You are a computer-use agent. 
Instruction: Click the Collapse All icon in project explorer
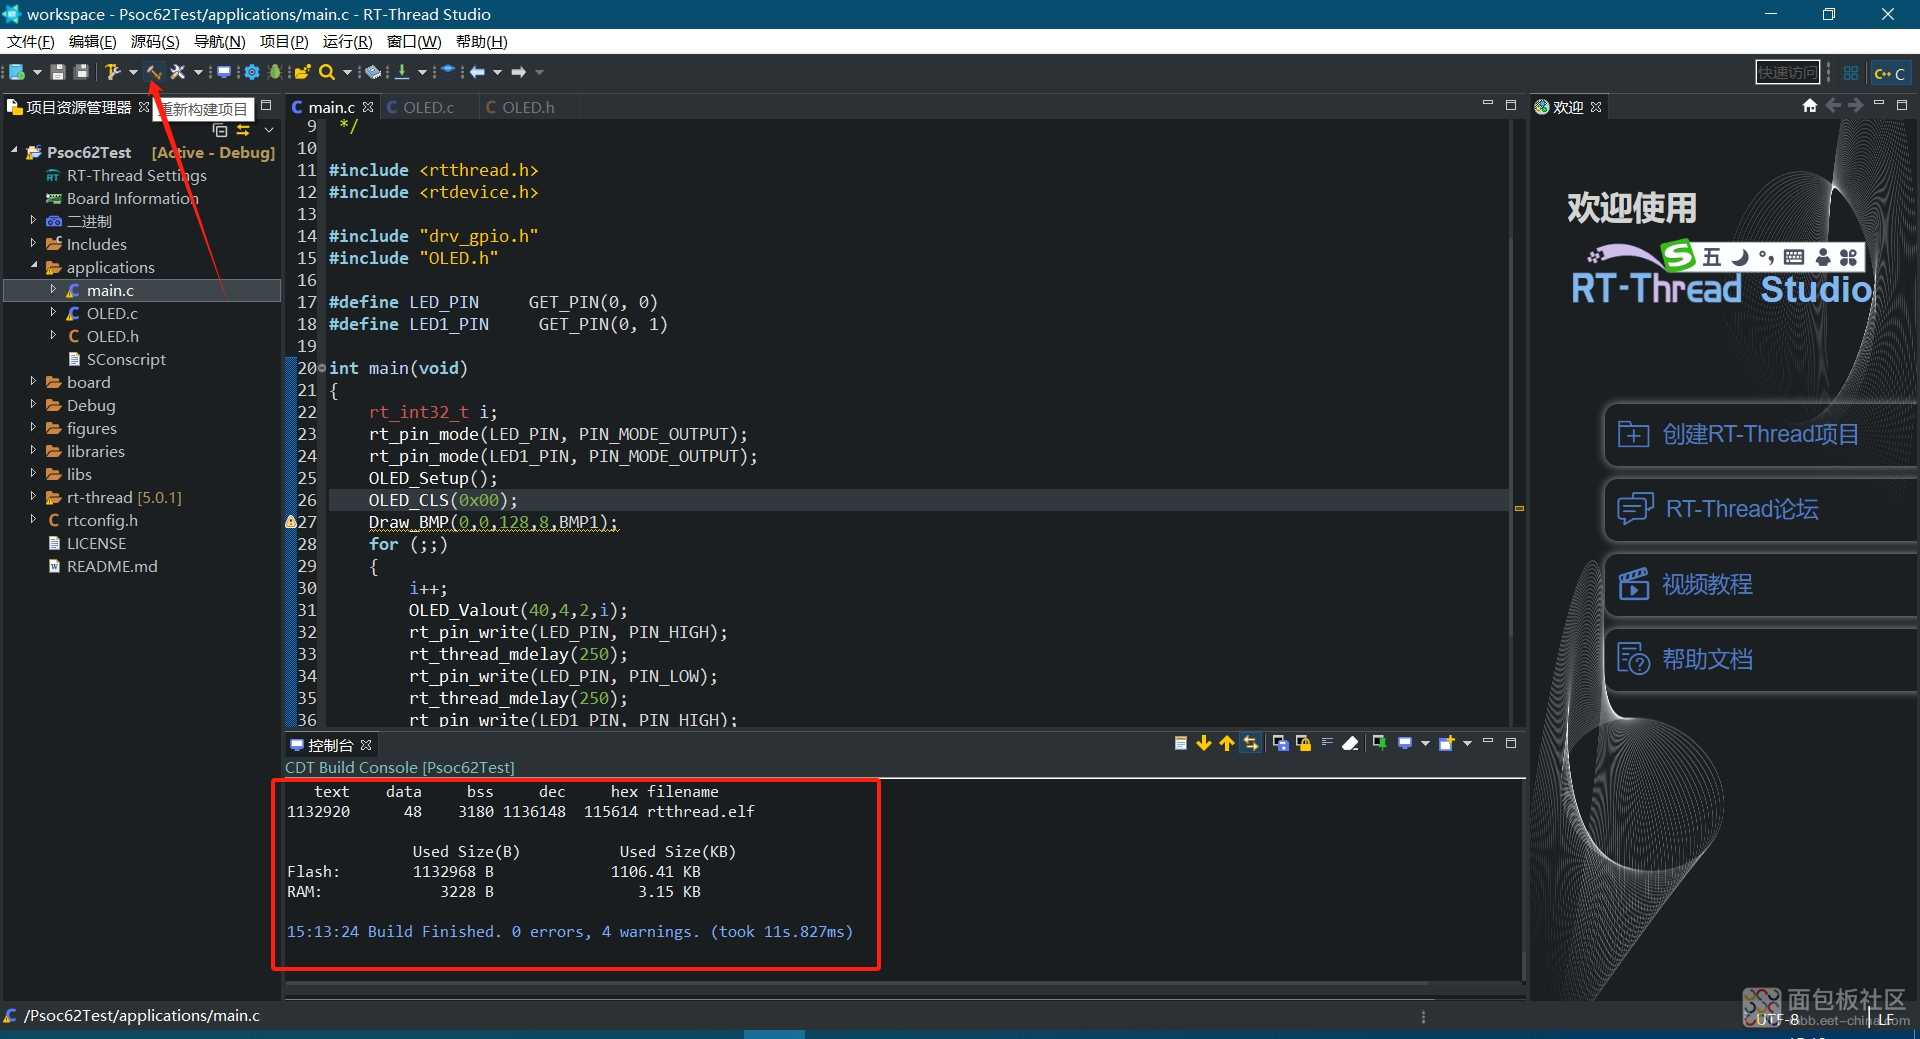[220, 130]
